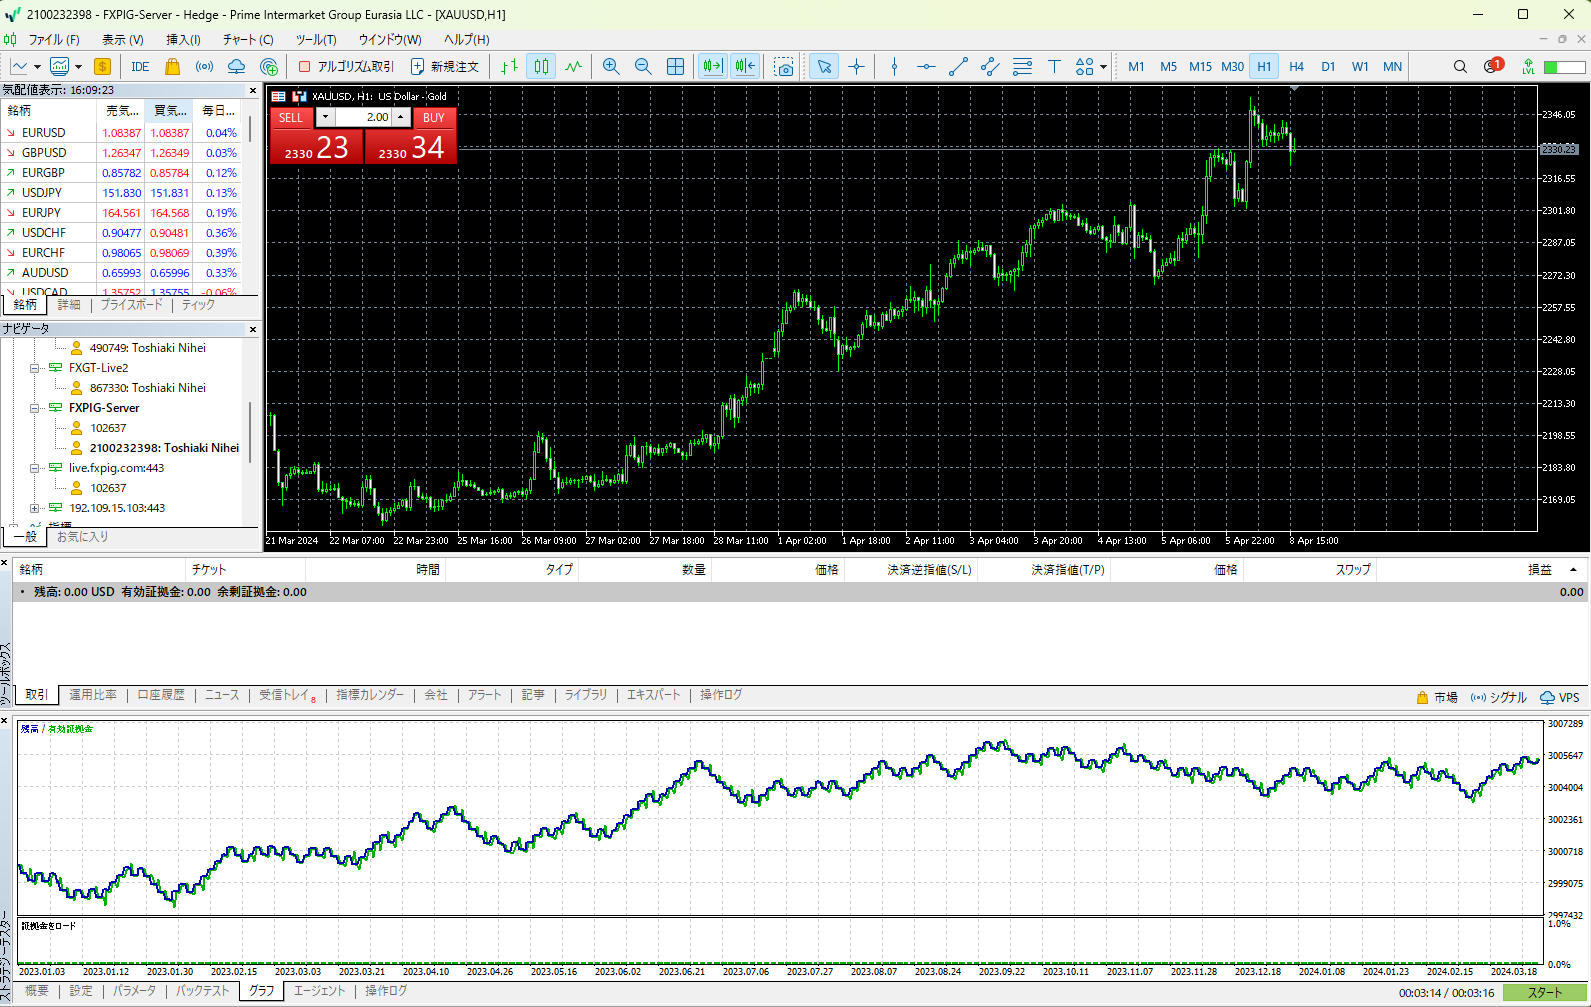Click the LVL level indicator icon
1591x1007 pixels.
[x=1528, y=67]
